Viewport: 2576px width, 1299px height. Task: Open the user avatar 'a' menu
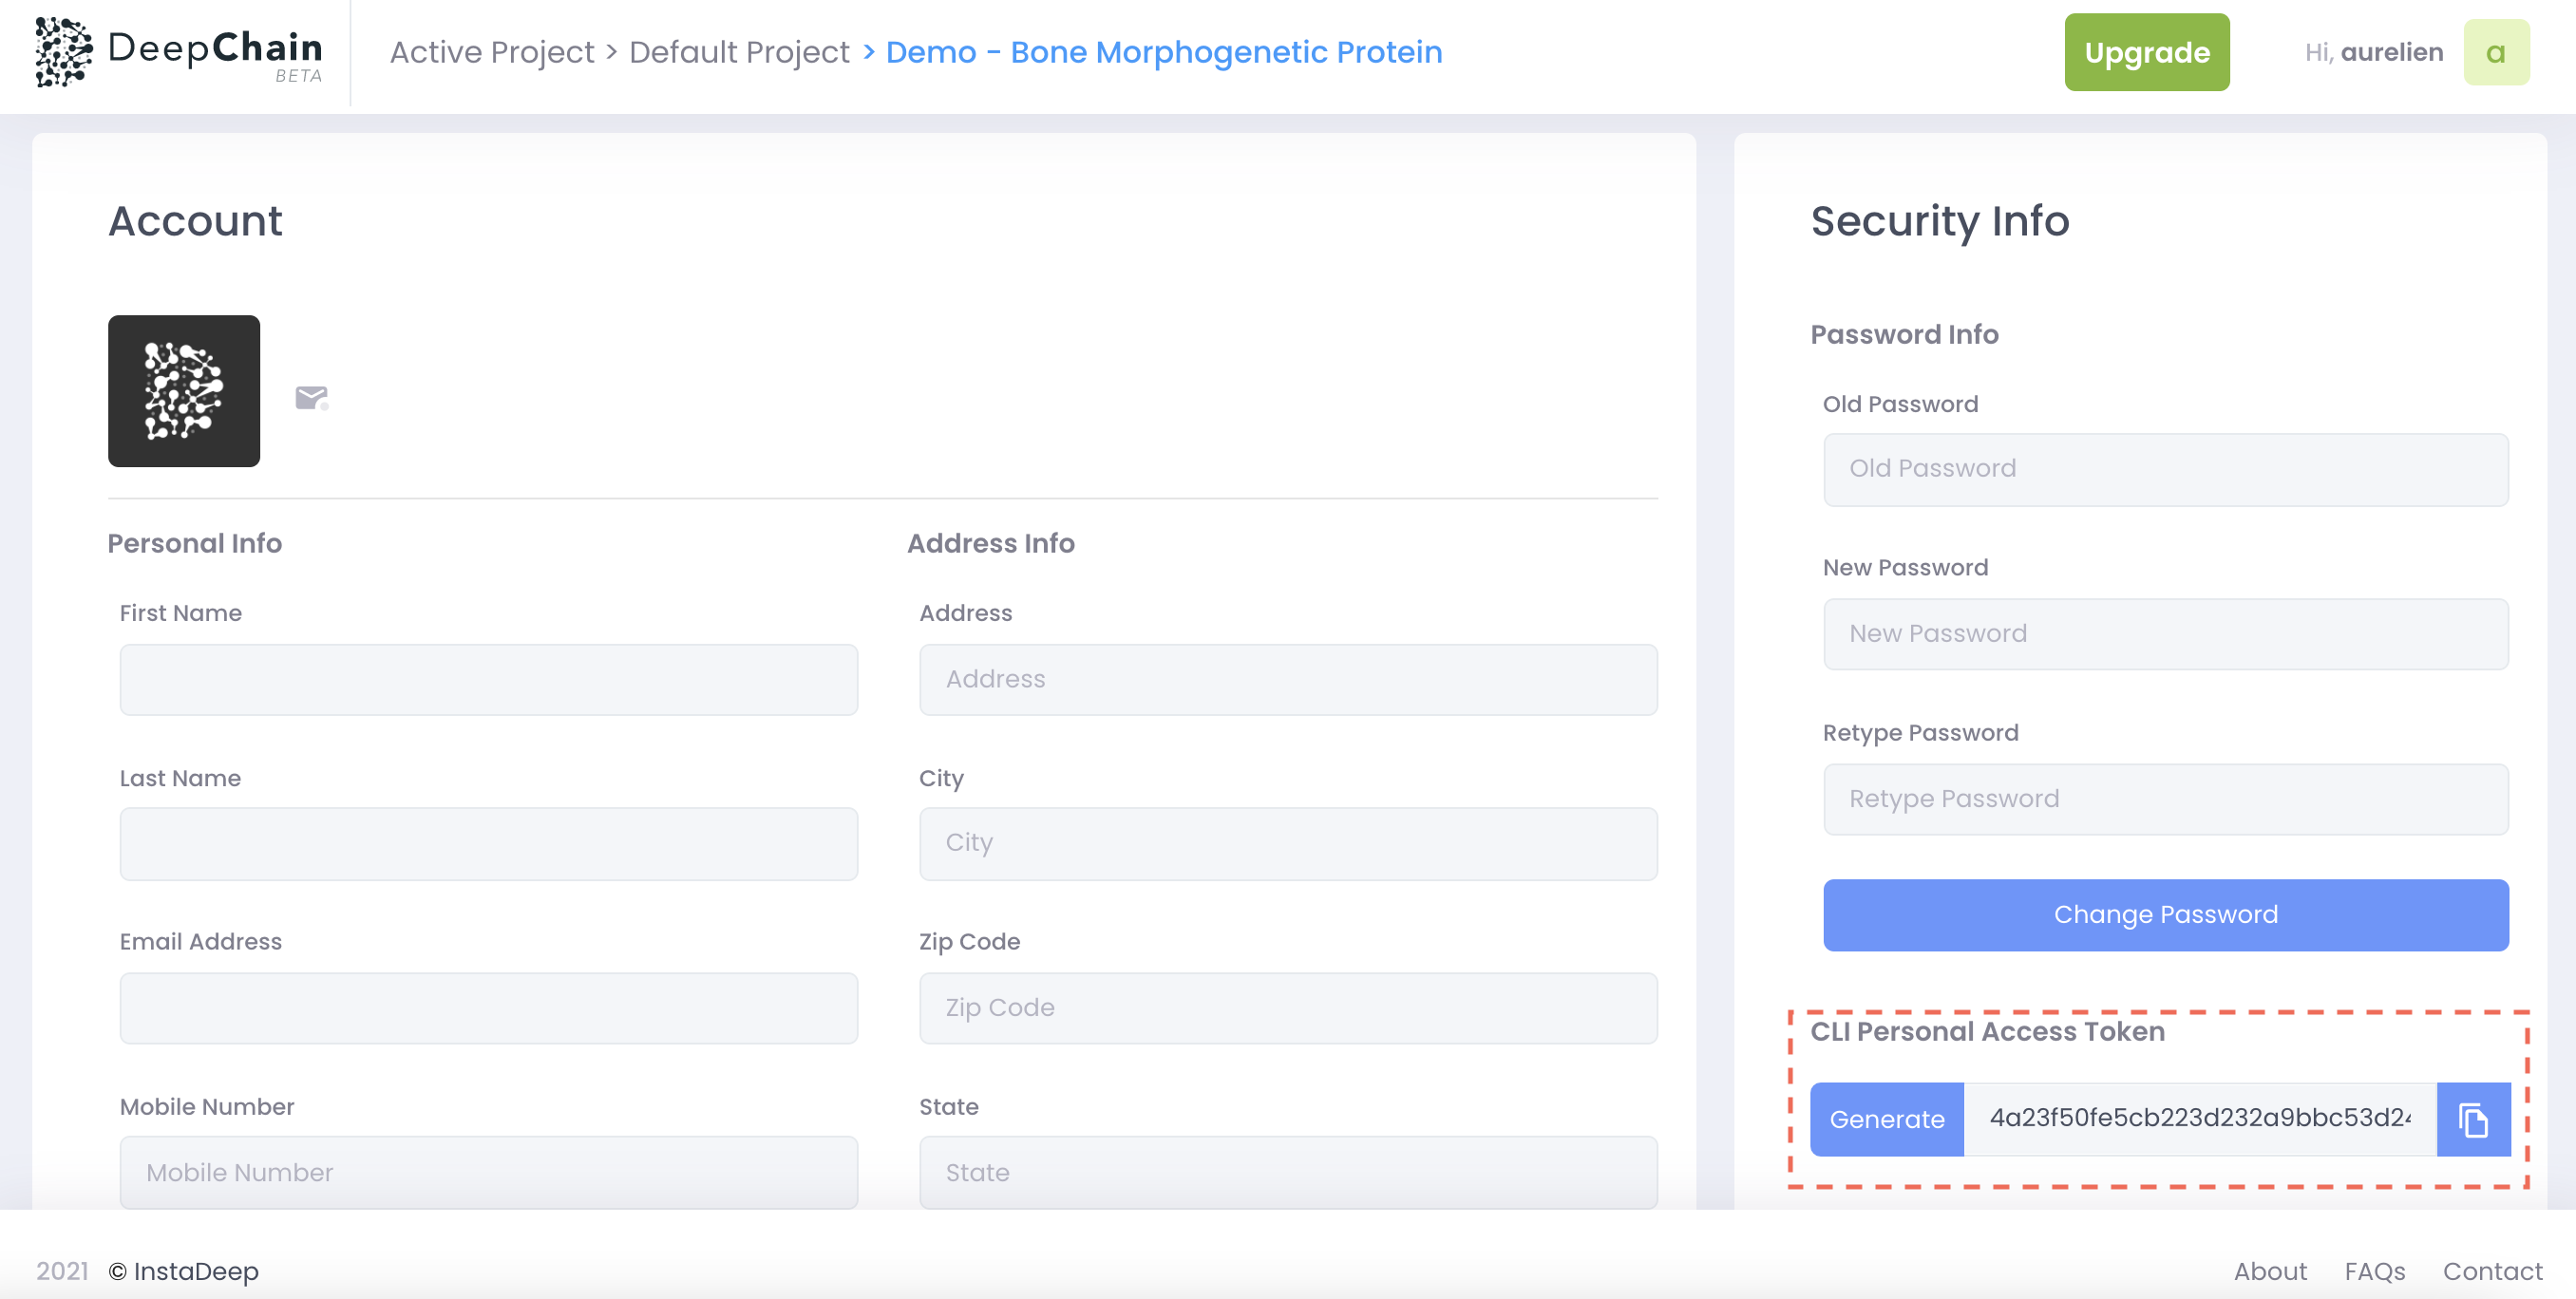[x=2495, y=52]
